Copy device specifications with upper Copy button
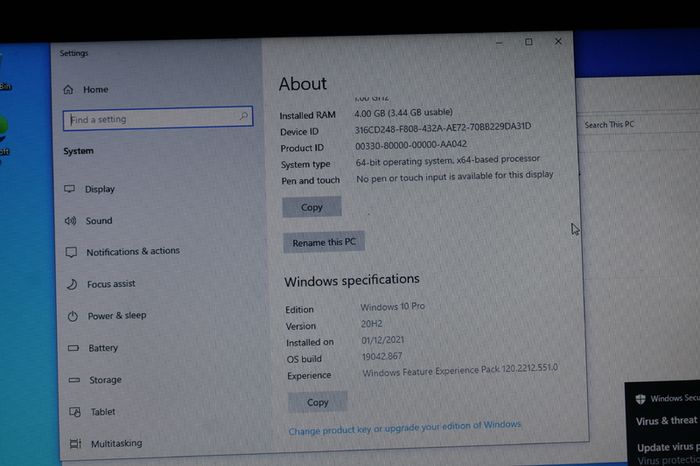The image size is (700, 466). (x=312, y=207)
